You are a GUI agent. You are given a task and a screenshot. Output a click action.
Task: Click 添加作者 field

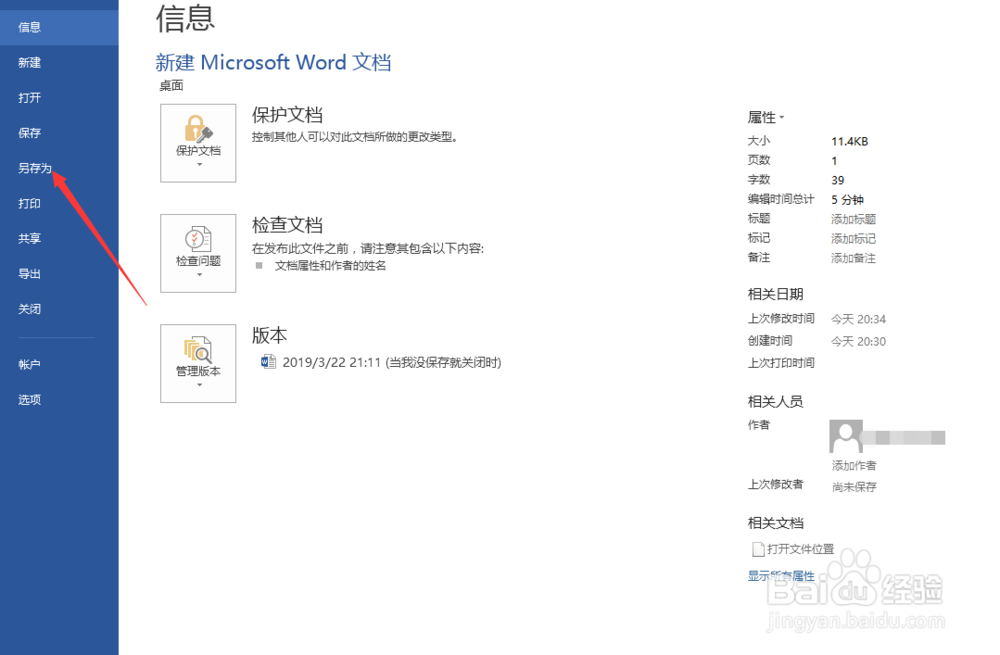[x=854, y=466]
